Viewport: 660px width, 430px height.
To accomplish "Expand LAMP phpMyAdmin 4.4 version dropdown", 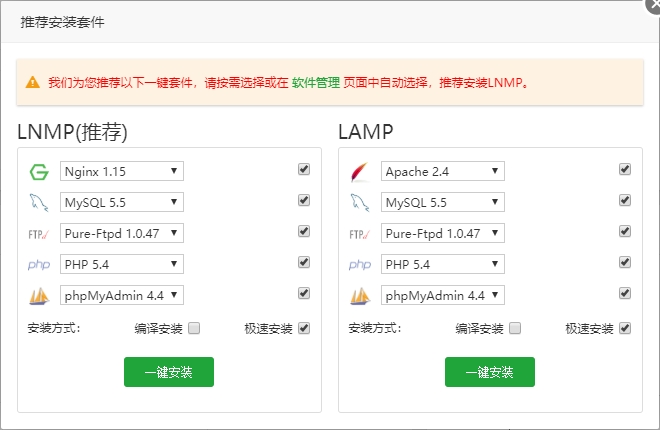I will 442,295.
